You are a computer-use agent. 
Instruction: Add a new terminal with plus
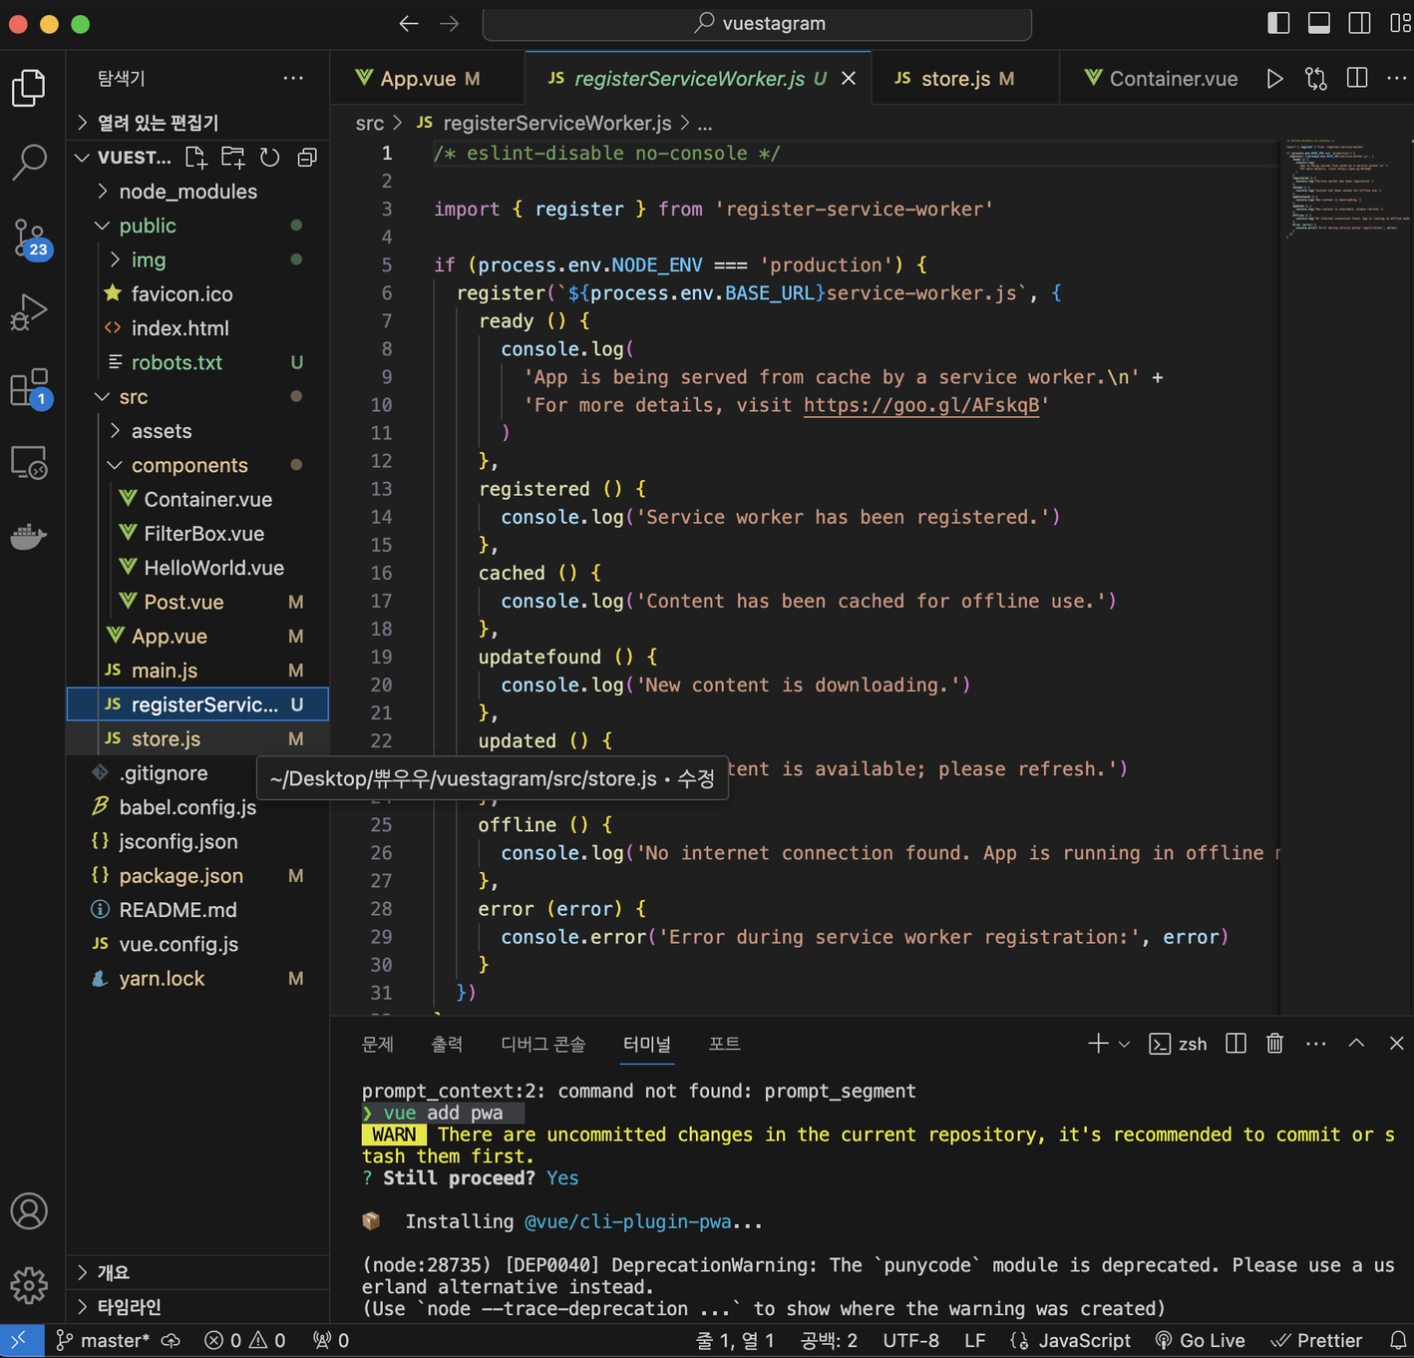[x=1098, y=1043]
